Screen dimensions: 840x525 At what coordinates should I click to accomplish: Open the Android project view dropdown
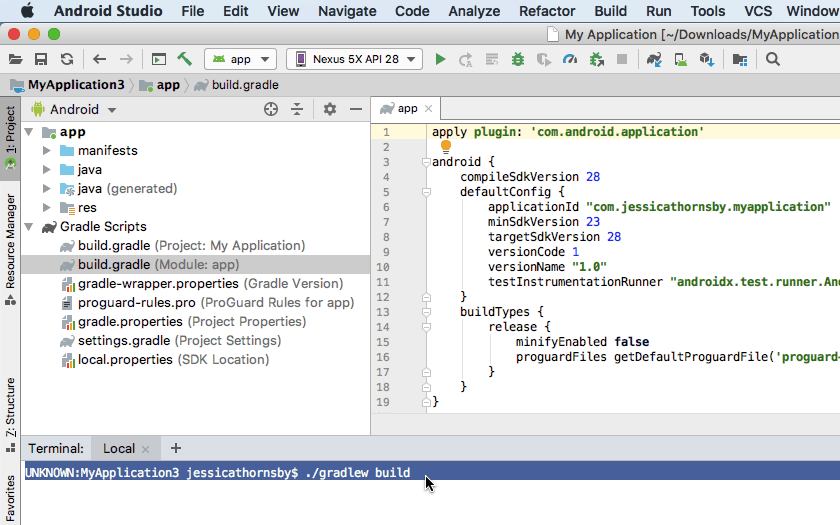click(74, 109)
